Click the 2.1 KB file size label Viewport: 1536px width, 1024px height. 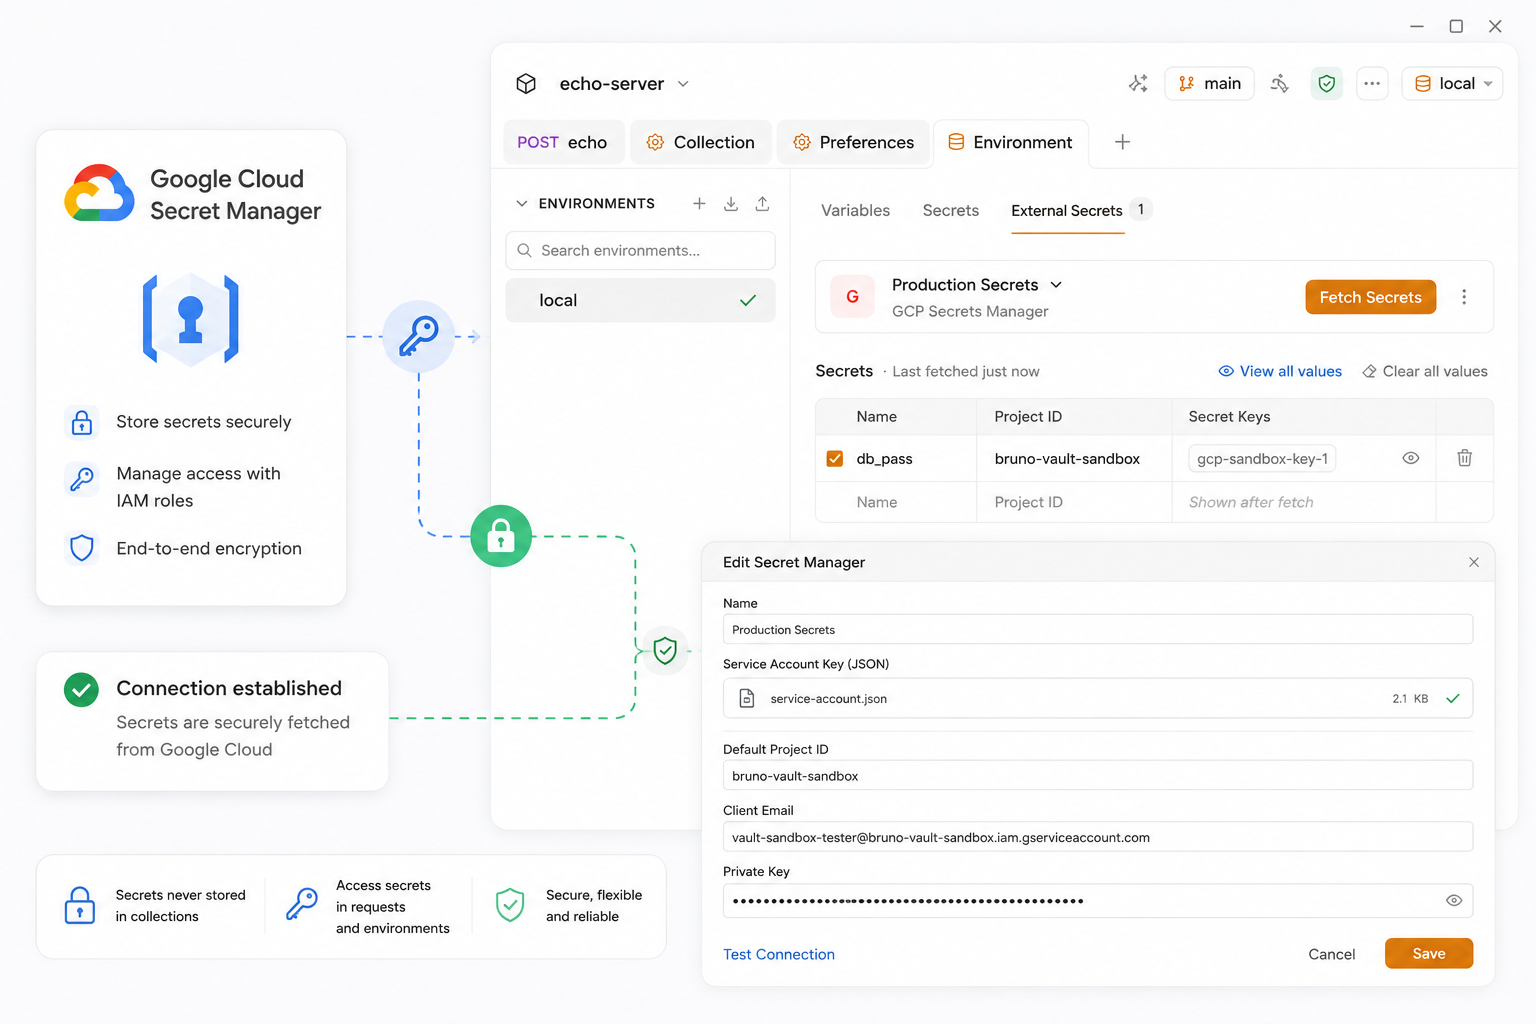[x=1410, y=699]
